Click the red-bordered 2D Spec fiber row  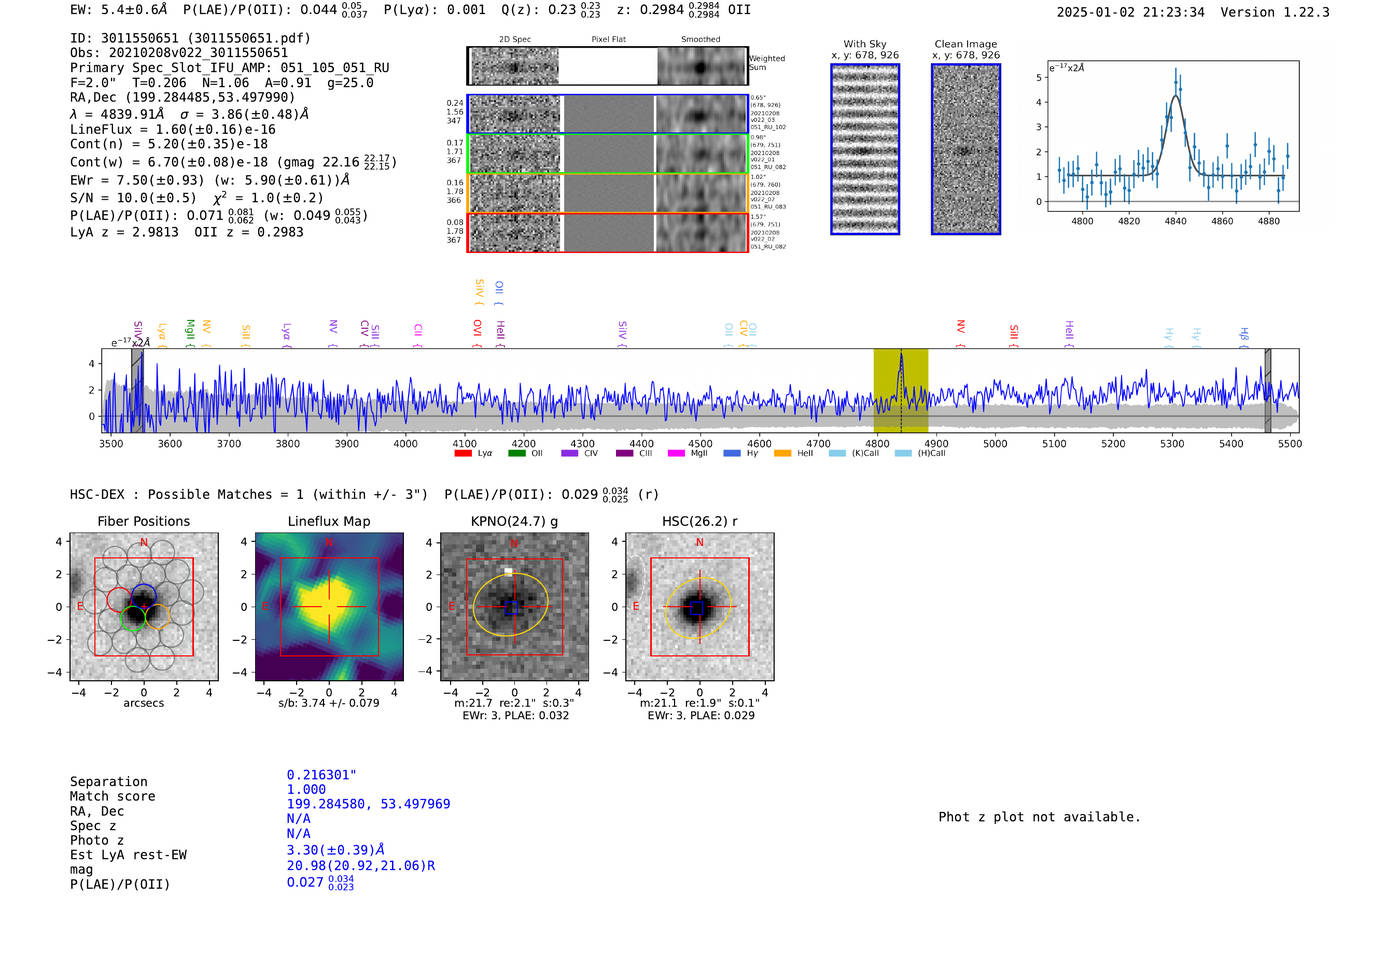[x=514, y=233]
